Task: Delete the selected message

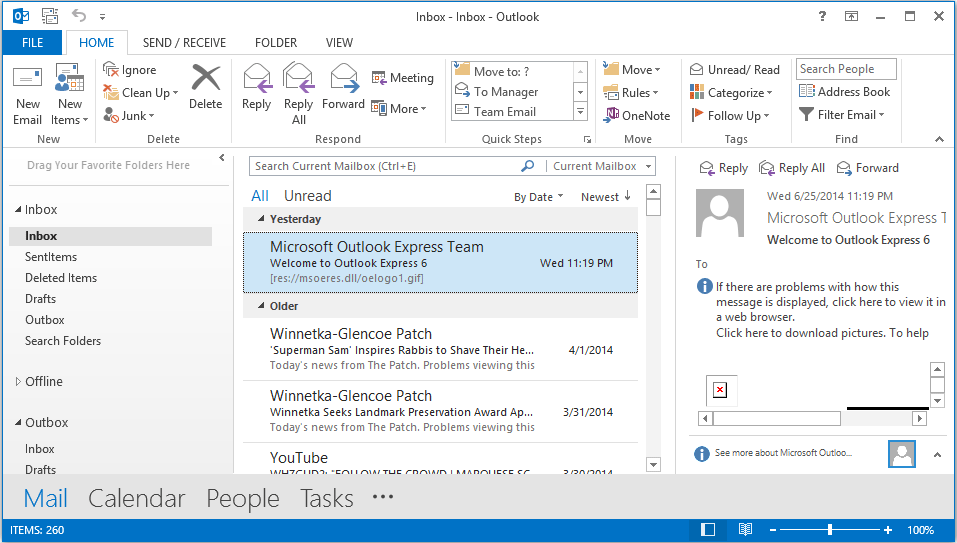Action: (206, 87)
